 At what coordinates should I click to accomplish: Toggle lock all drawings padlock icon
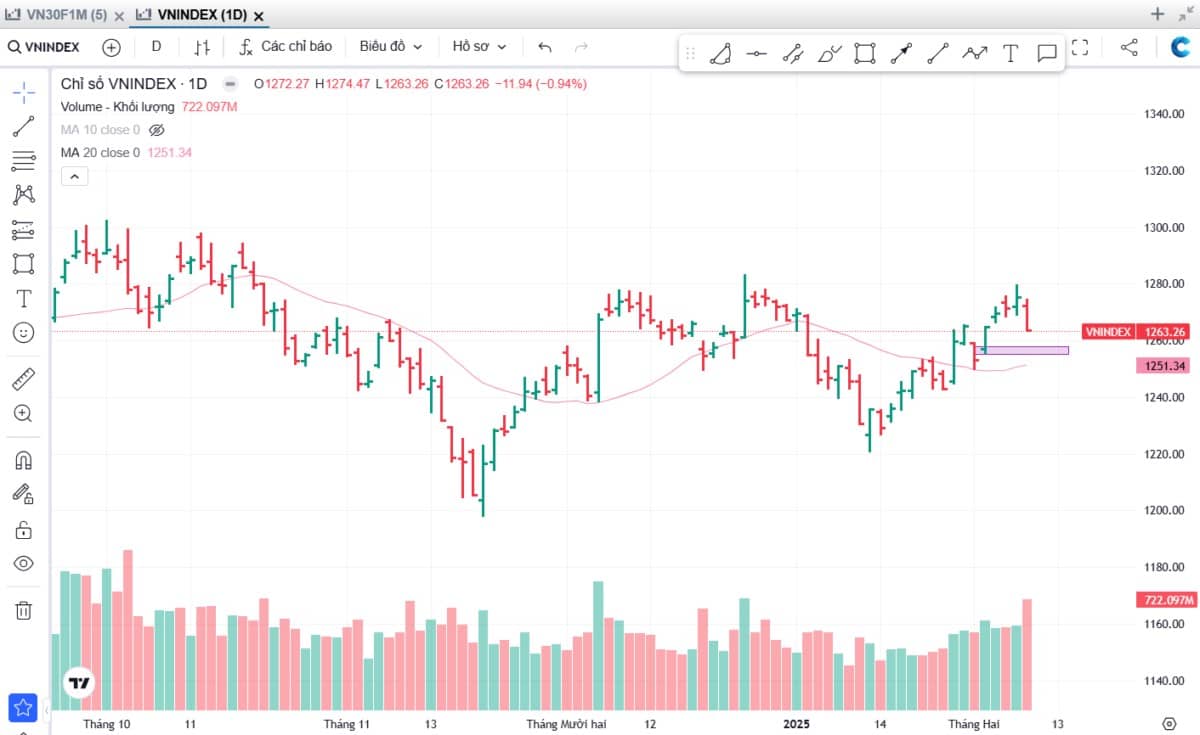click(24, 529)
